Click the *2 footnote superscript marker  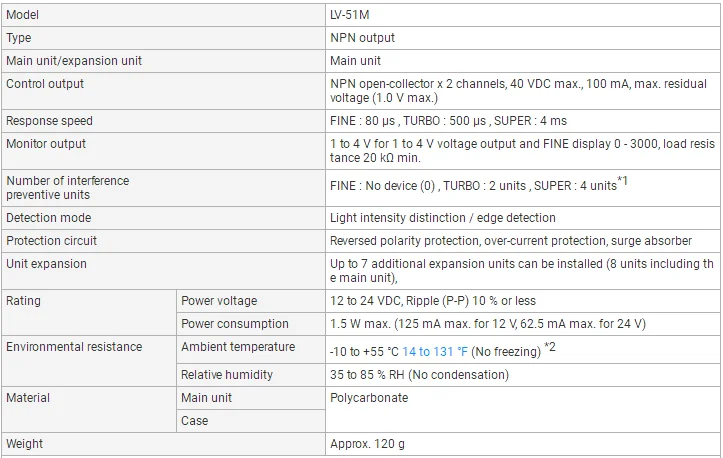click(x=550, y=346)
